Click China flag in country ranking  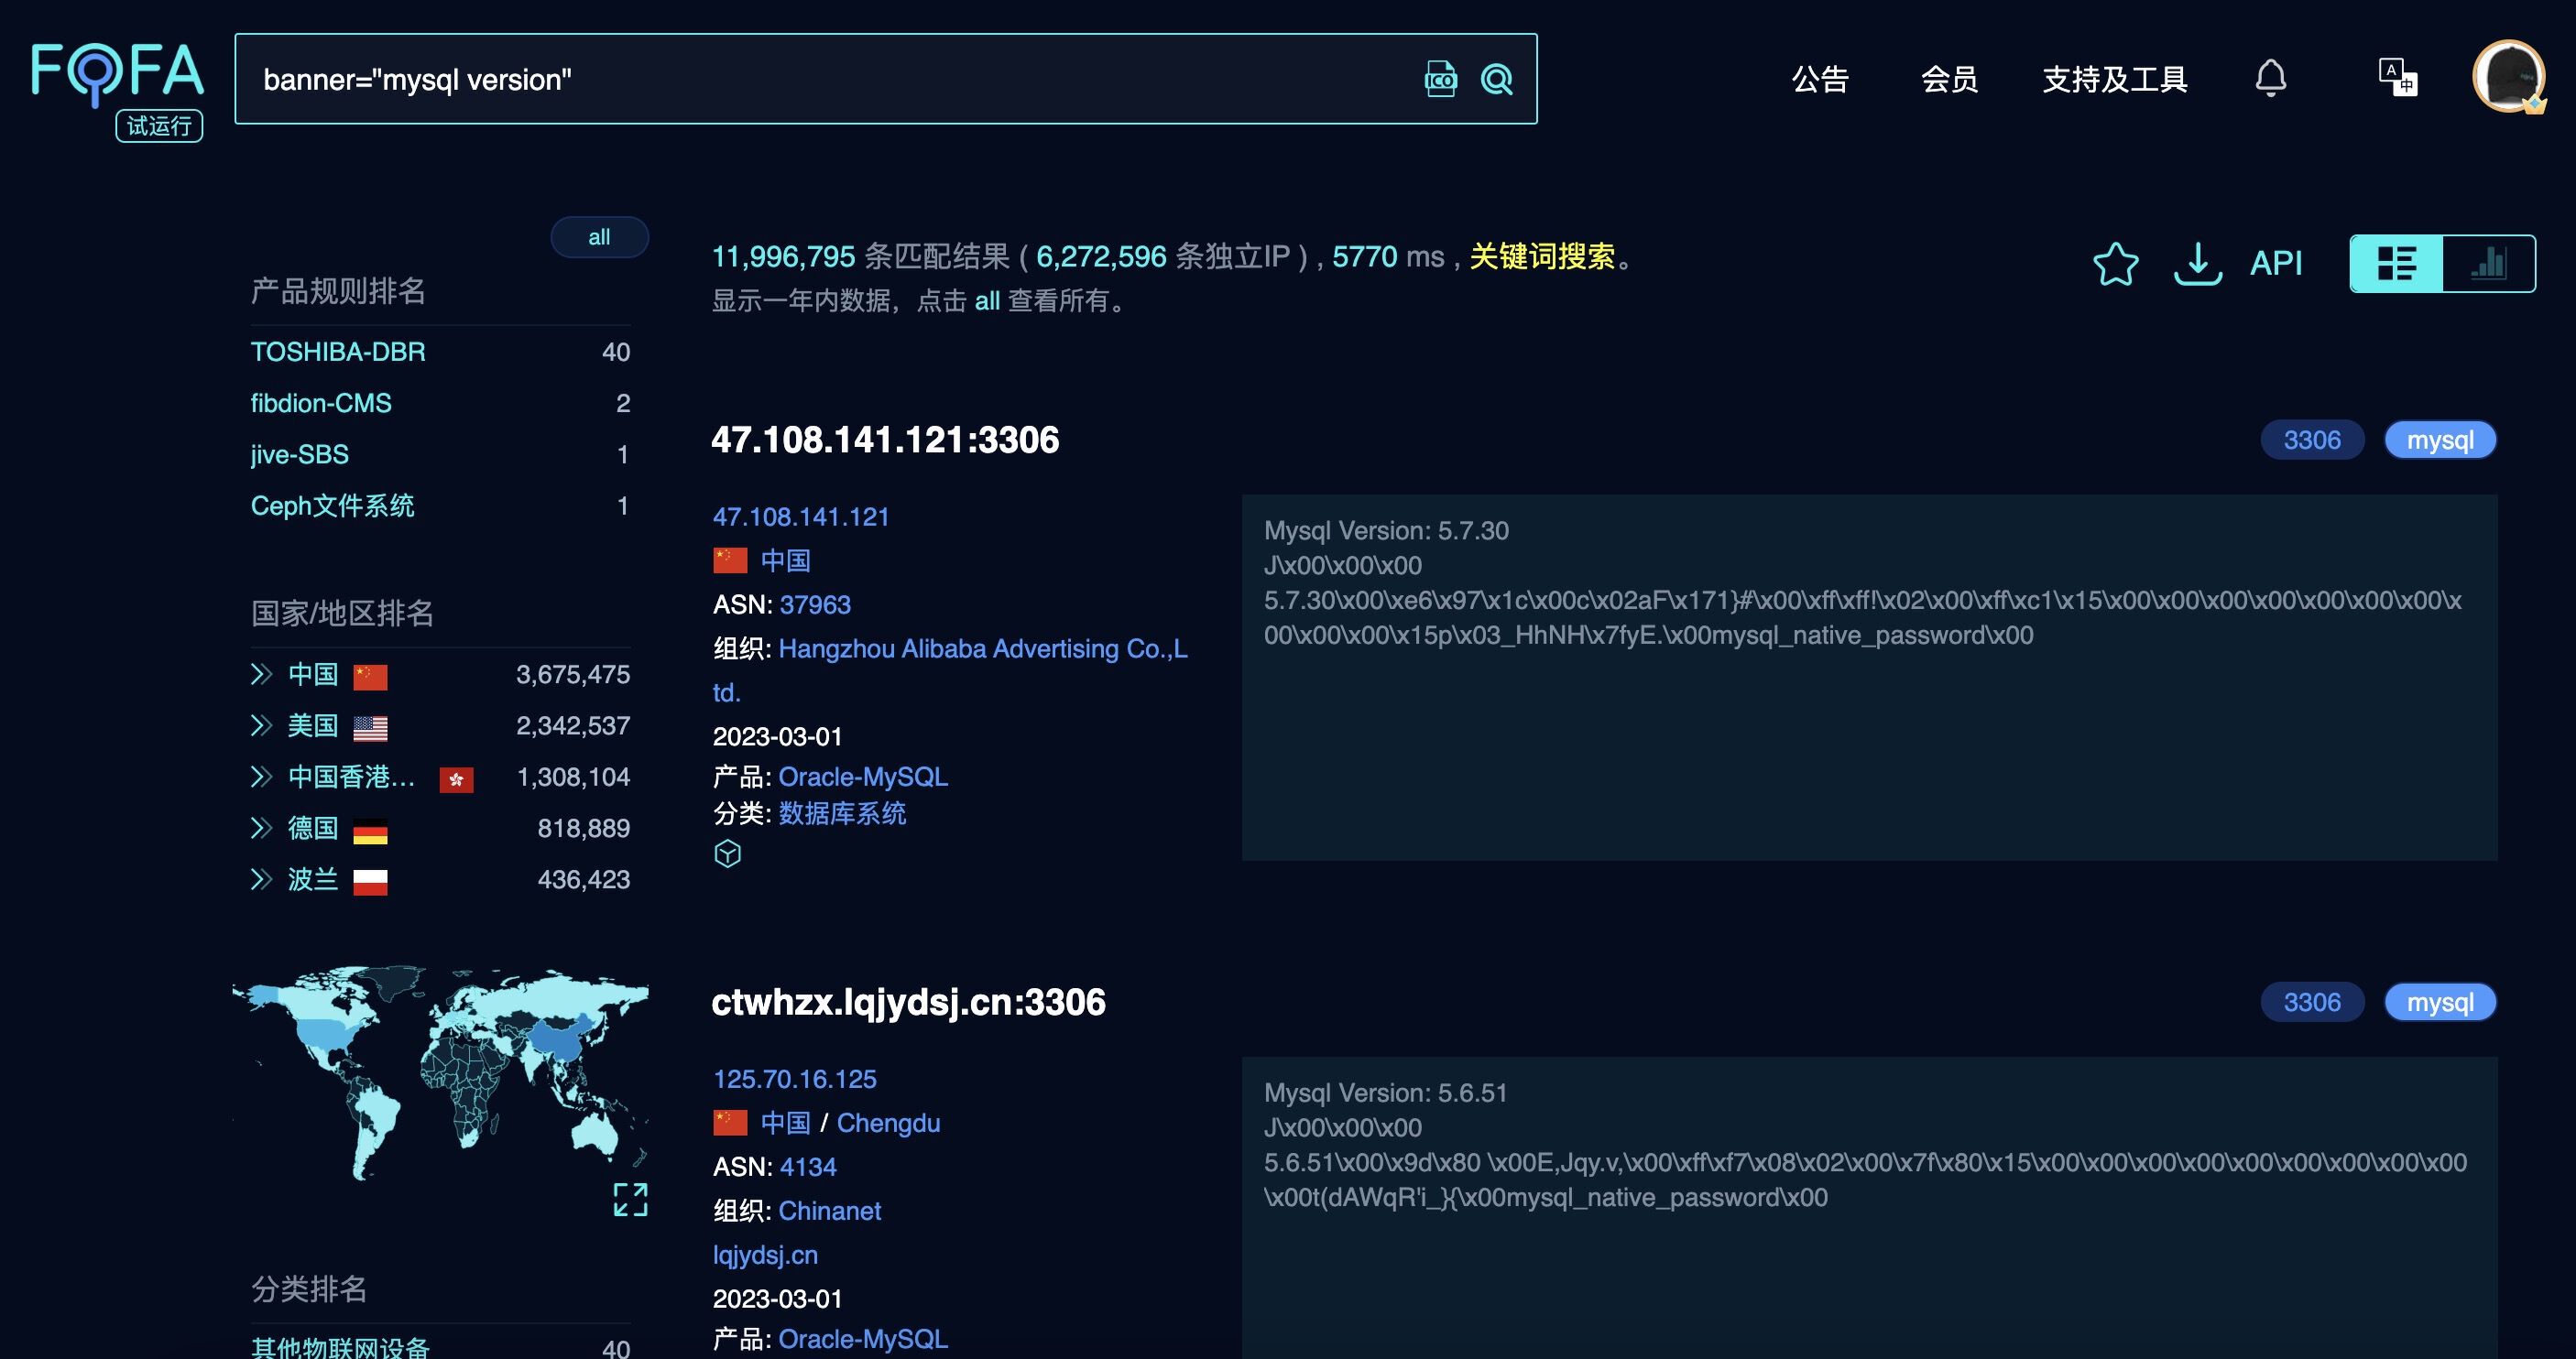tap(370, 676)
